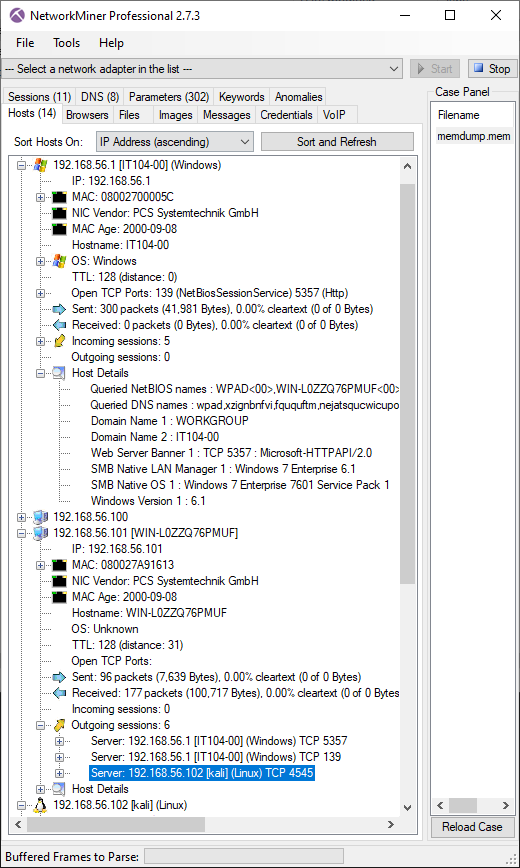Click the Buffered Frames to Parse progress bar
The width and height of the screenshot is (520, 868).
point(244,856)
